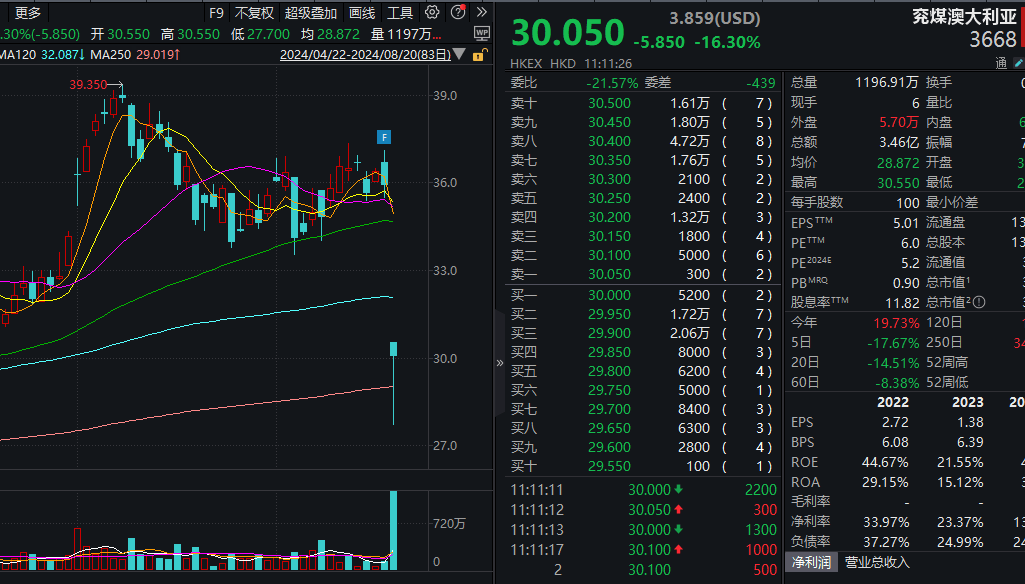The image size is (1025, 584).
Task: Toggle the yellow chart lock icon
Action: [482, 56]
